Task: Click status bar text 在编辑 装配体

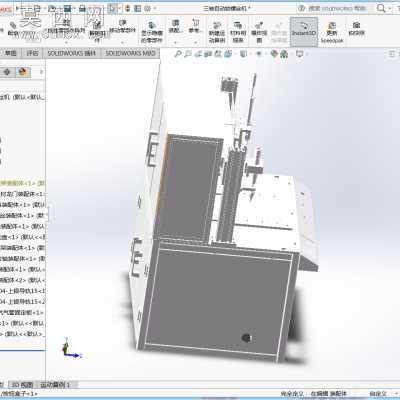Action: (x=328, y=394)
